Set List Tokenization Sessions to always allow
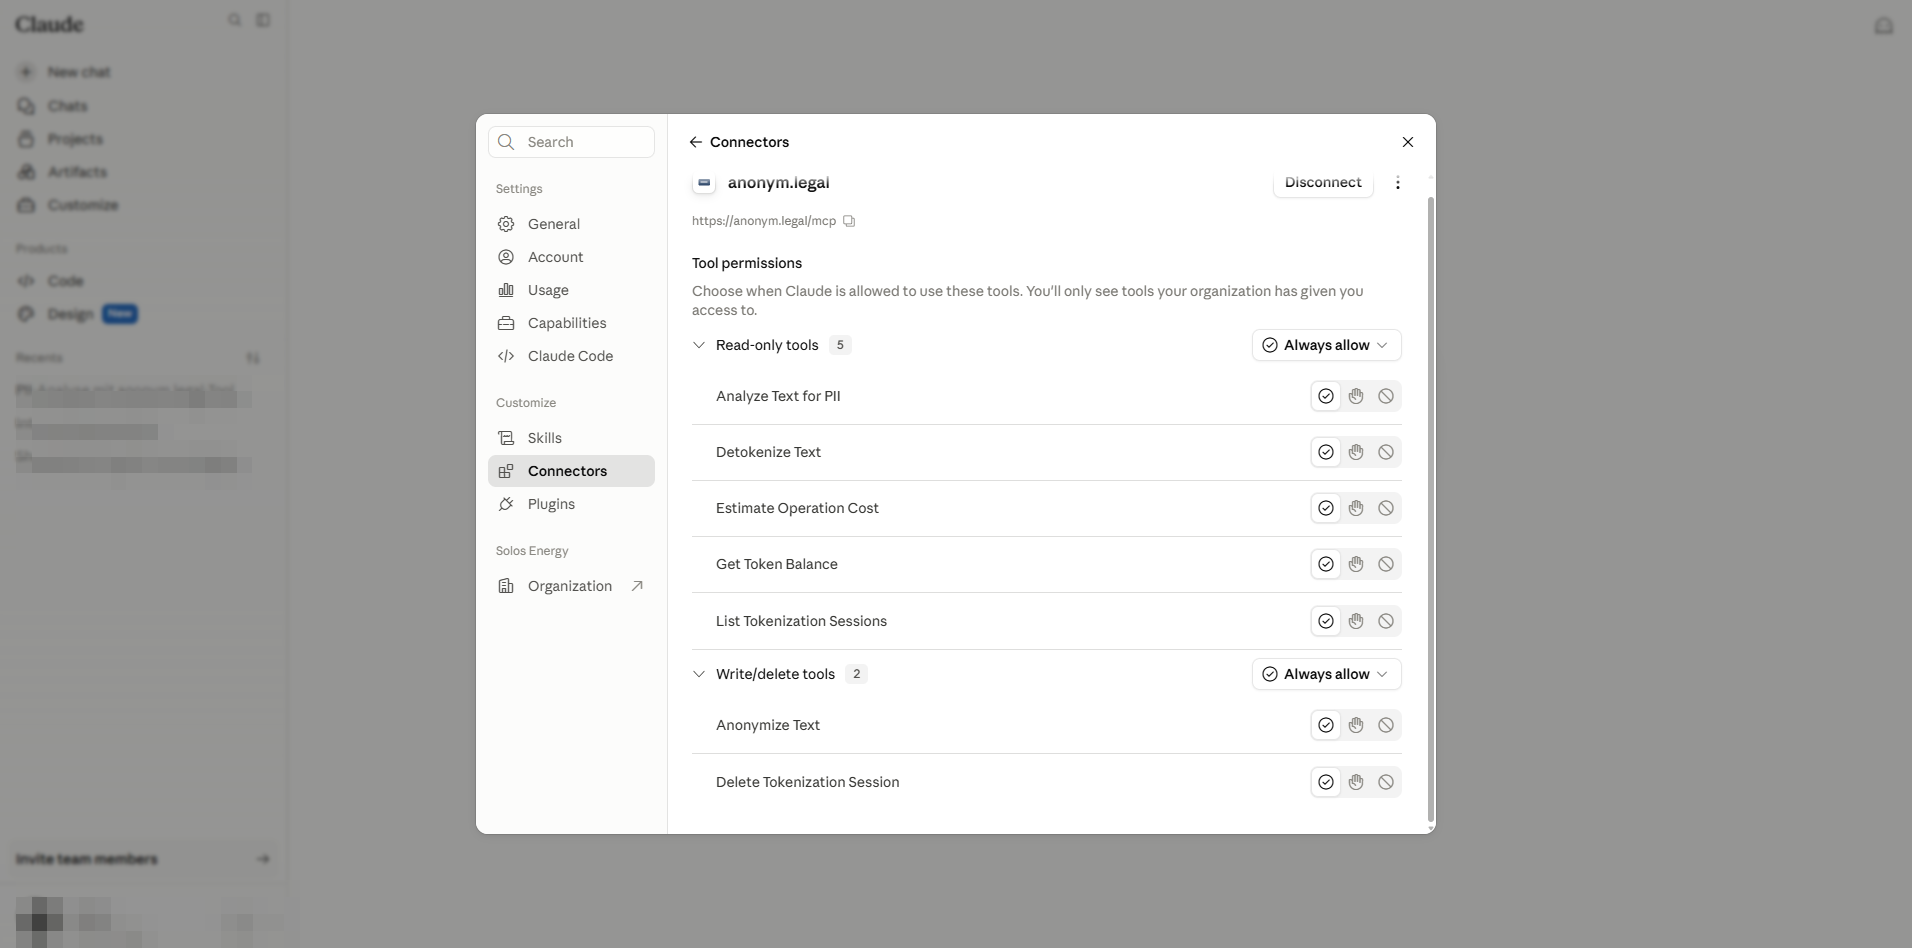 tap(1326, 621)
